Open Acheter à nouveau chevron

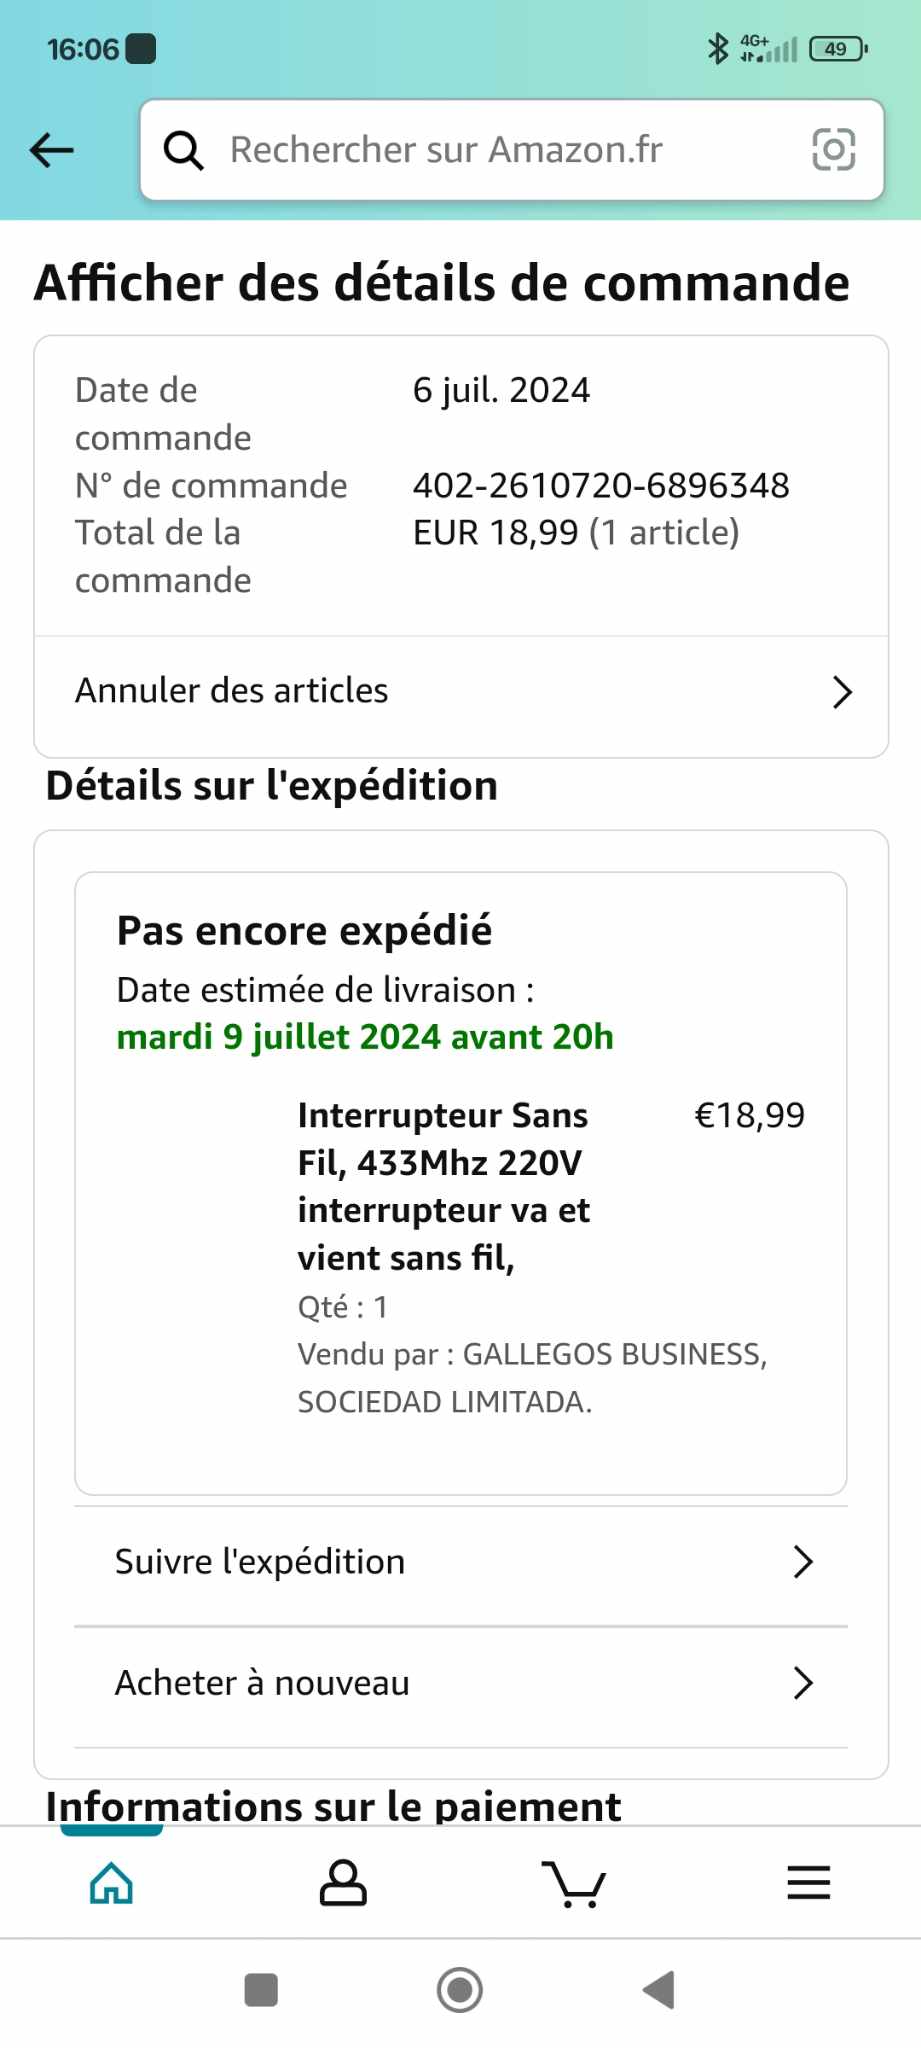click(802, 1684)
